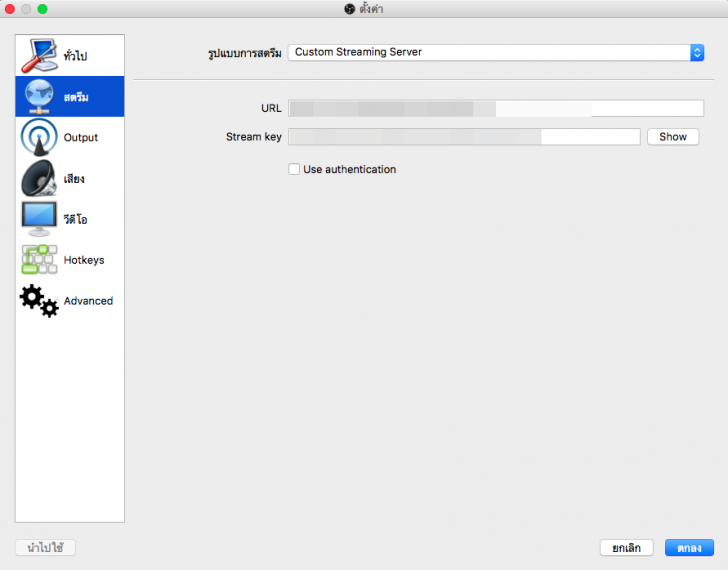
Task: Click inside the URL input field
Action: click(496, 108)
